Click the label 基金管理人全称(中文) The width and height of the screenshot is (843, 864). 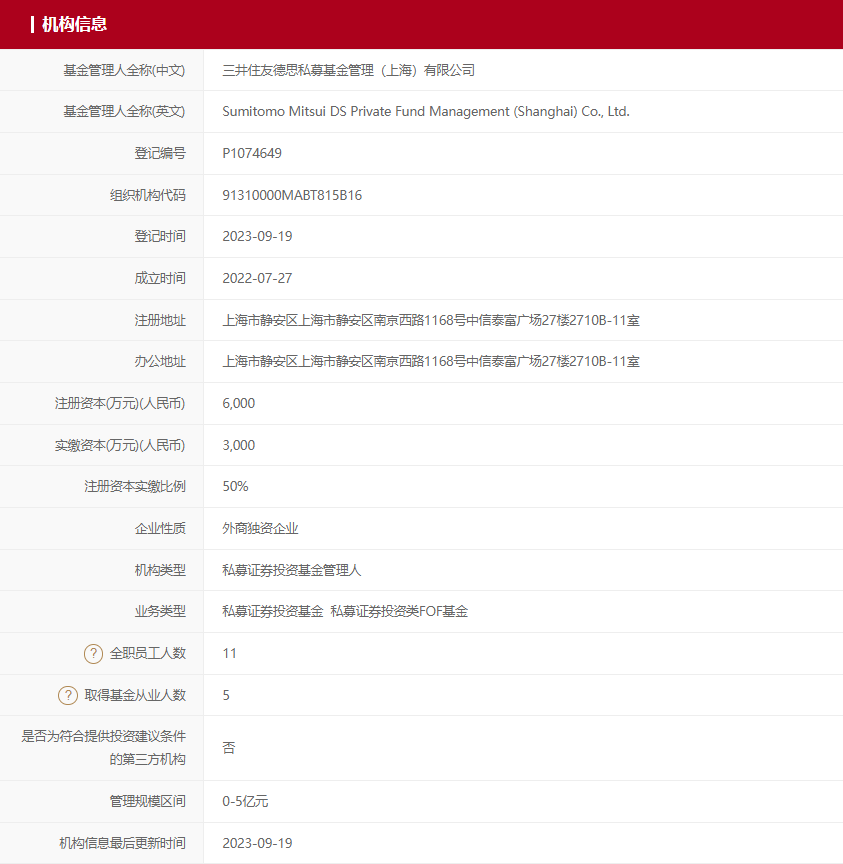coord(124,71)
